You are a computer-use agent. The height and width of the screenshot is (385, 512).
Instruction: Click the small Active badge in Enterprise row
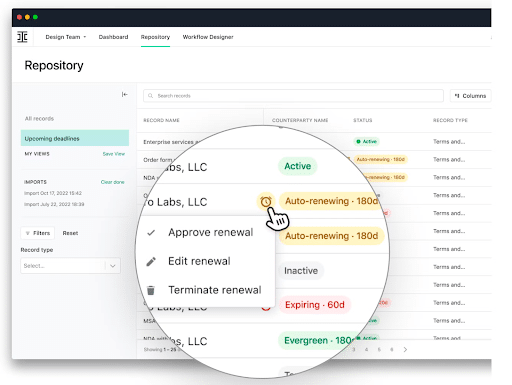[366, 141]
